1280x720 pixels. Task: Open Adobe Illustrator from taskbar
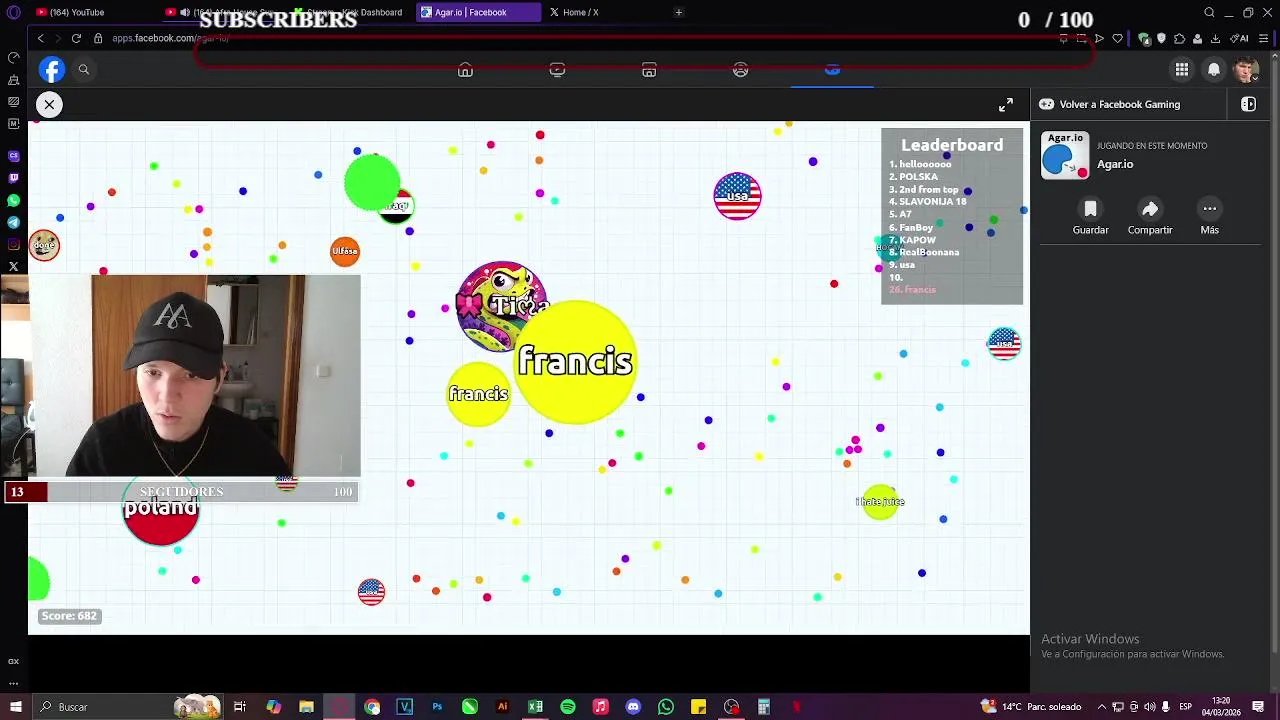(502, 707)
